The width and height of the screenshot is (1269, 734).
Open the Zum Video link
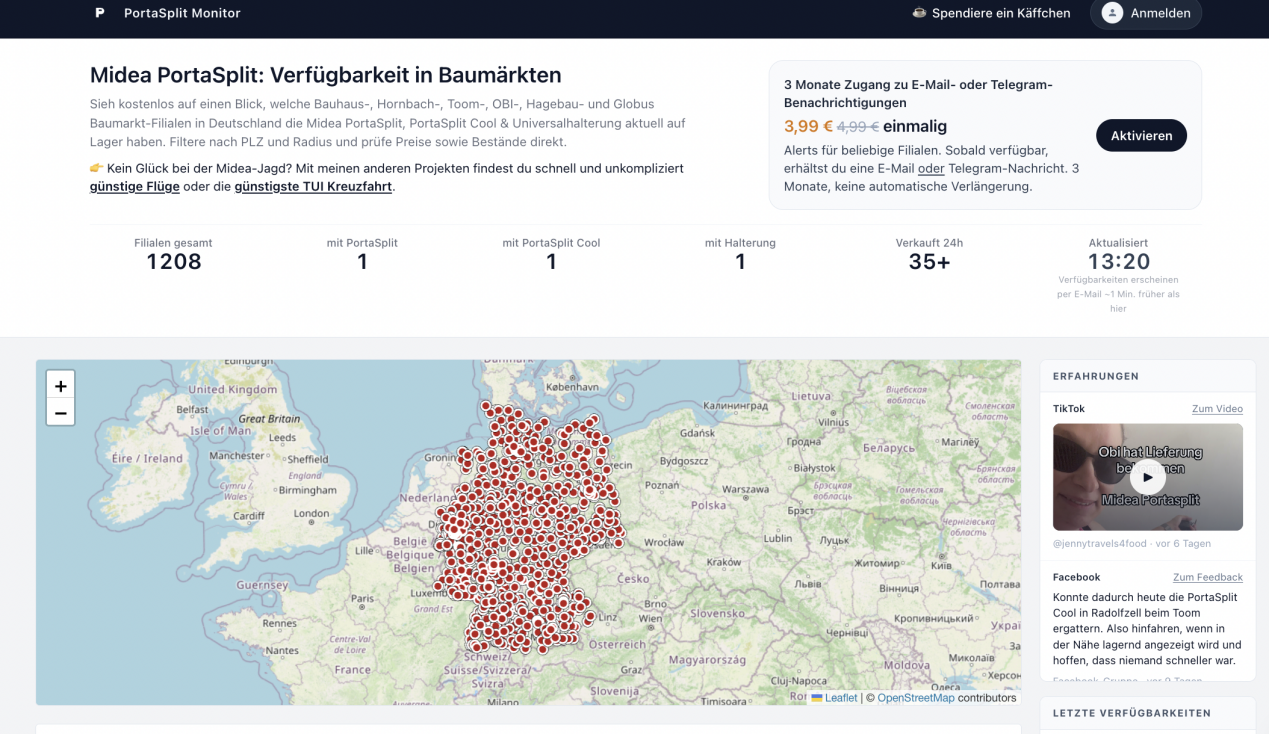[x=1217, y=409]
